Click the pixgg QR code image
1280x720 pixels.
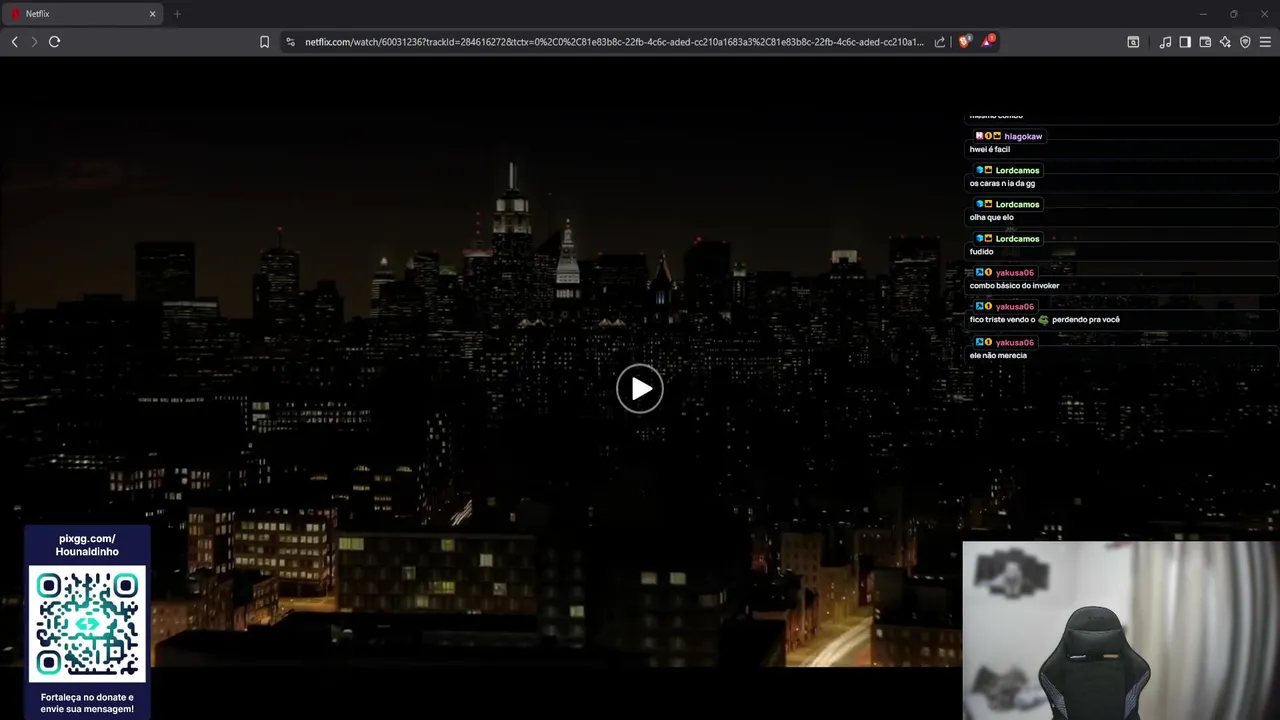click(87, 624)
